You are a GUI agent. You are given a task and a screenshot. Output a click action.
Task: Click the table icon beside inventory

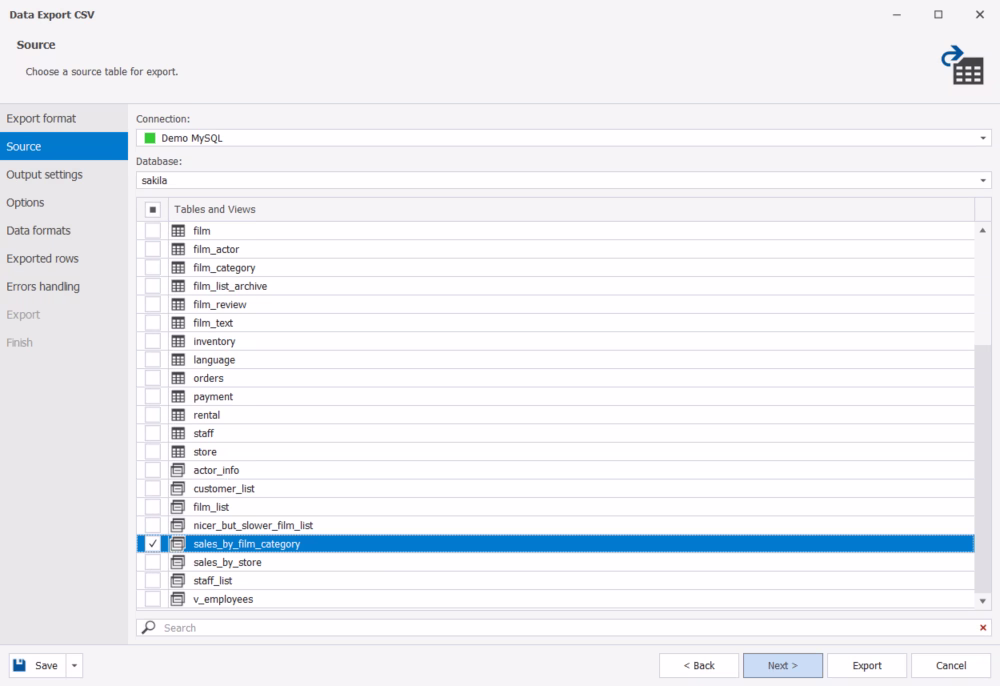pyautogui.click(x=178, y=342)
